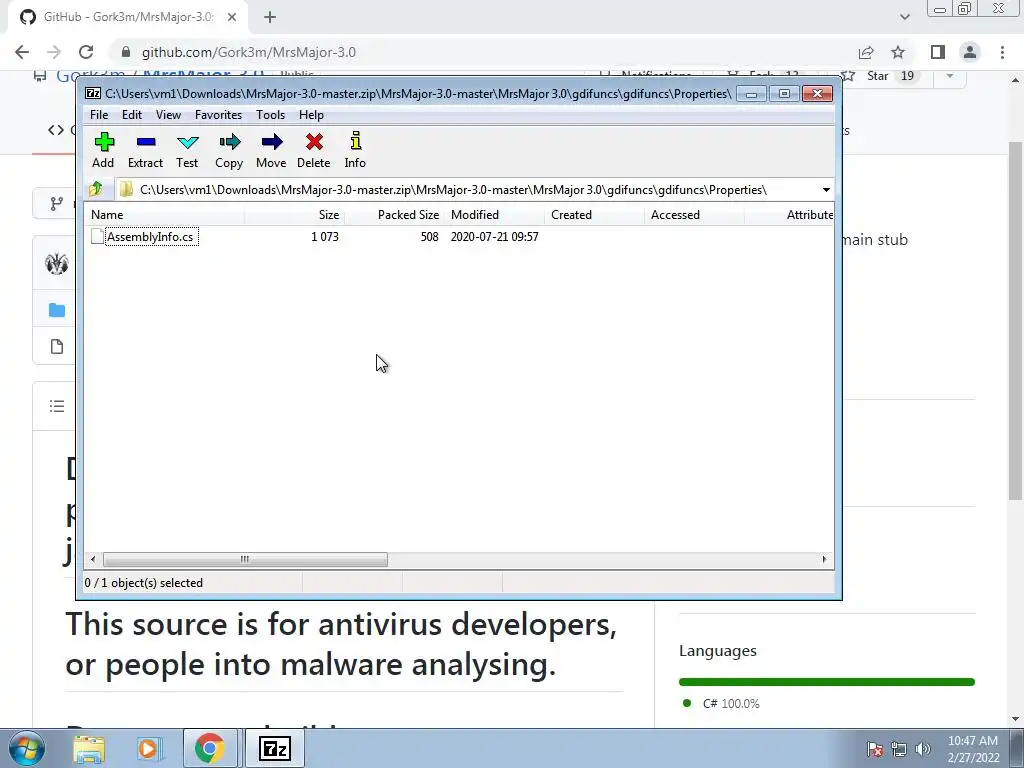Open the Chrome profile avatar
1024x768 pixels.
click(970, 52)
